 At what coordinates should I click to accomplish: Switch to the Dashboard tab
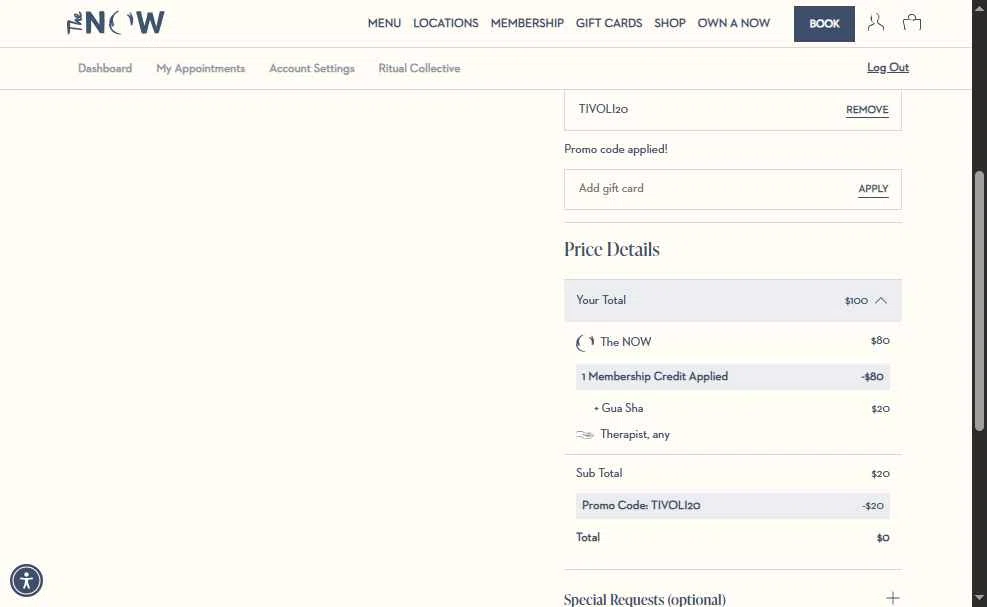105,68
